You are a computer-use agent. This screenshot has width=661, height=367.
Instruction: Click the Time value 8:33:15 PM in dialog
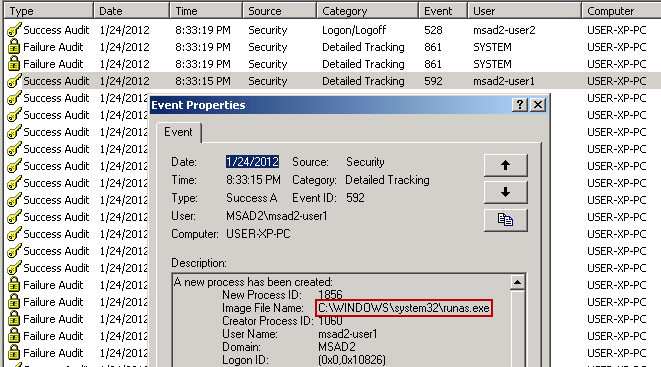tap(253, 180)
